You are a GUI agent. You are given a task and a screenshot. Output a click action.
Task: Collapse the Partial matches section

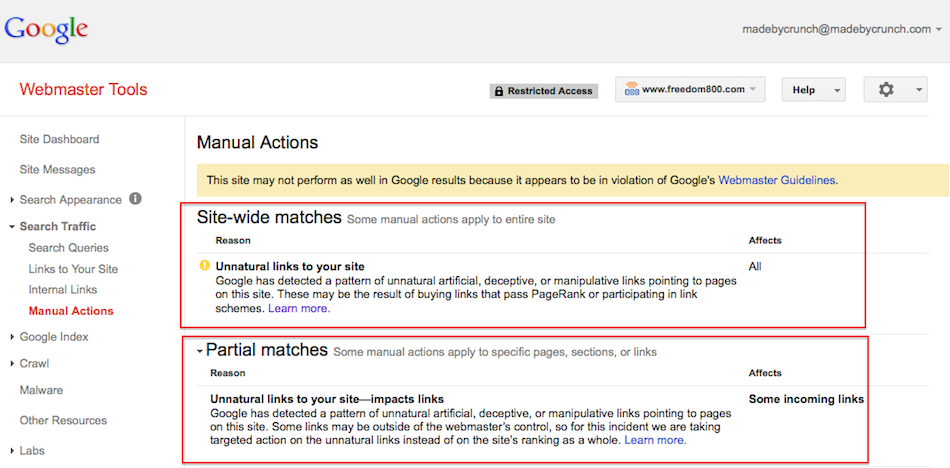click(200, 351)
